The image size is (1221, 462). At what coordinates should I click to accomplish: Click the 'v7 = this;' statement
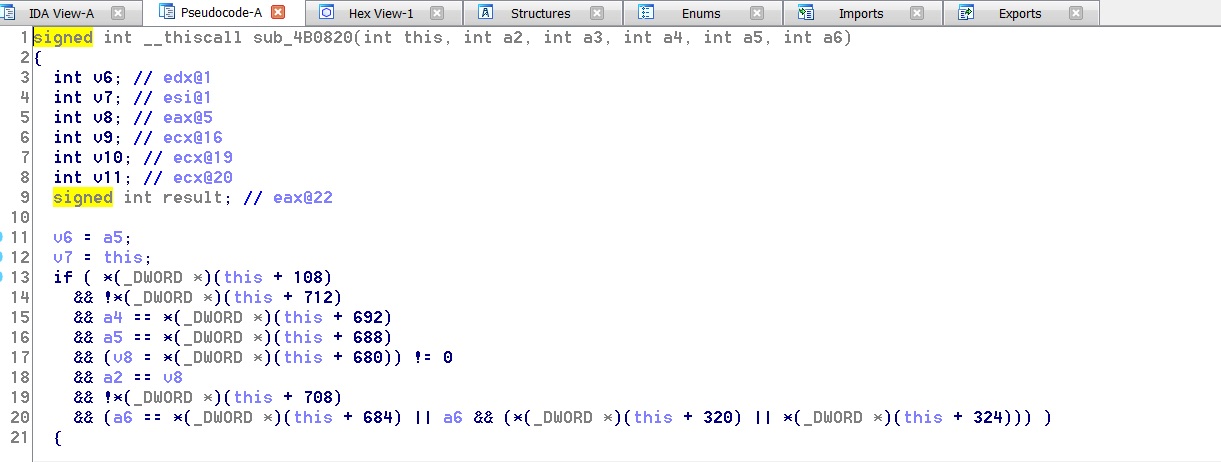pyautogui.click(x=103, y=257)
